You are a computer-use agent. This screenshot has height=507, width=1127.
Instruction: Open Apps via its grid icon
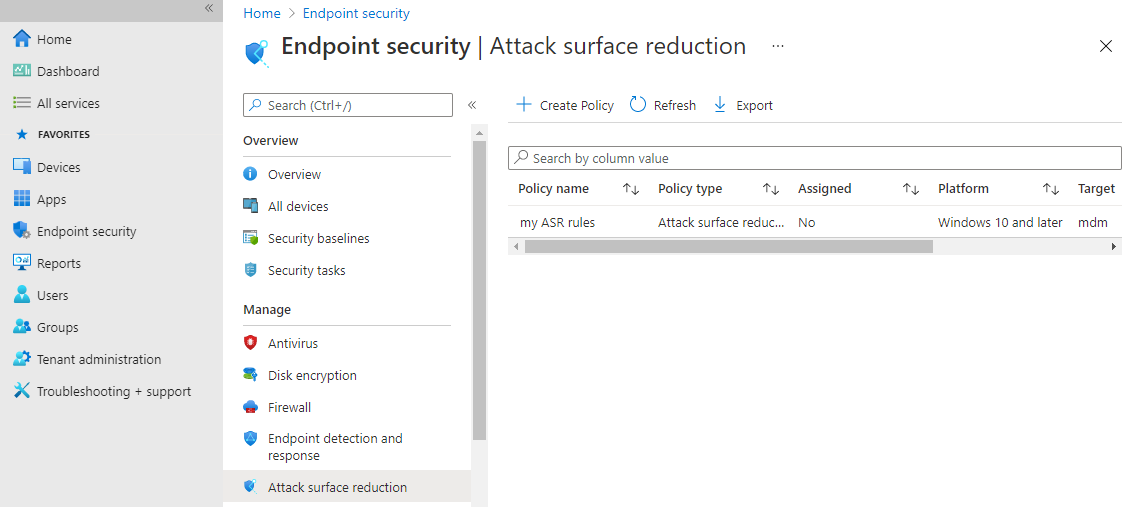point(22,199)
